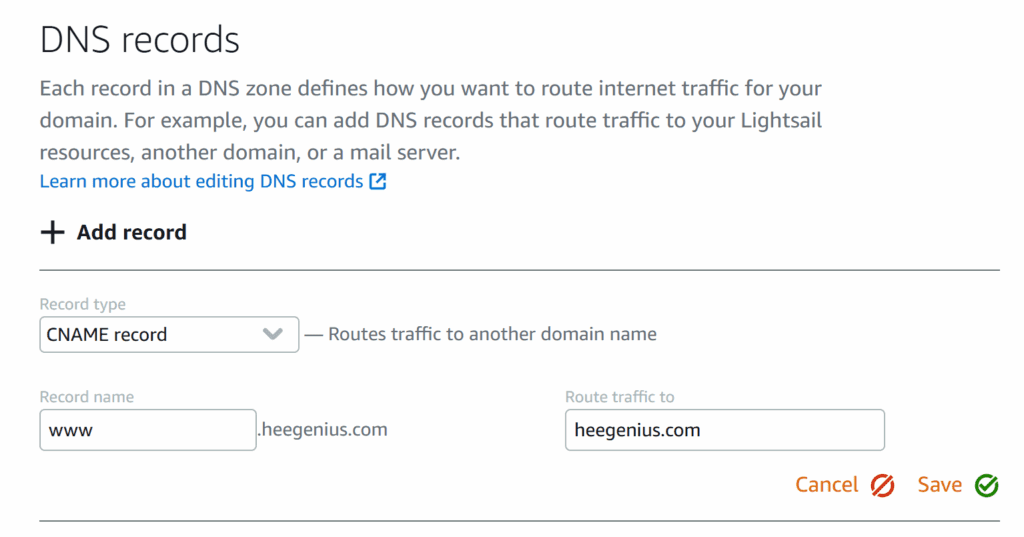The image size is (1024, 537).
Task: Click the DNS records heading
Action: point(140,40)
